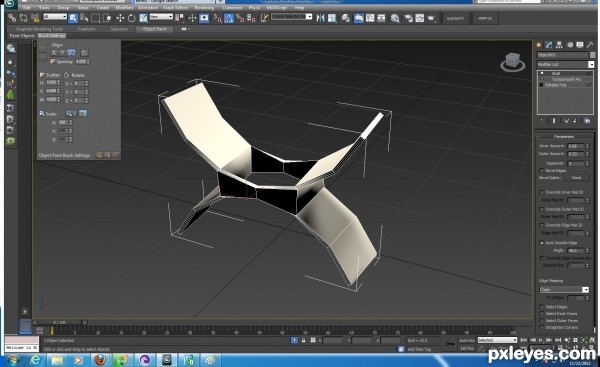Open Internet Explorer from the taskbar

point(35,360)
